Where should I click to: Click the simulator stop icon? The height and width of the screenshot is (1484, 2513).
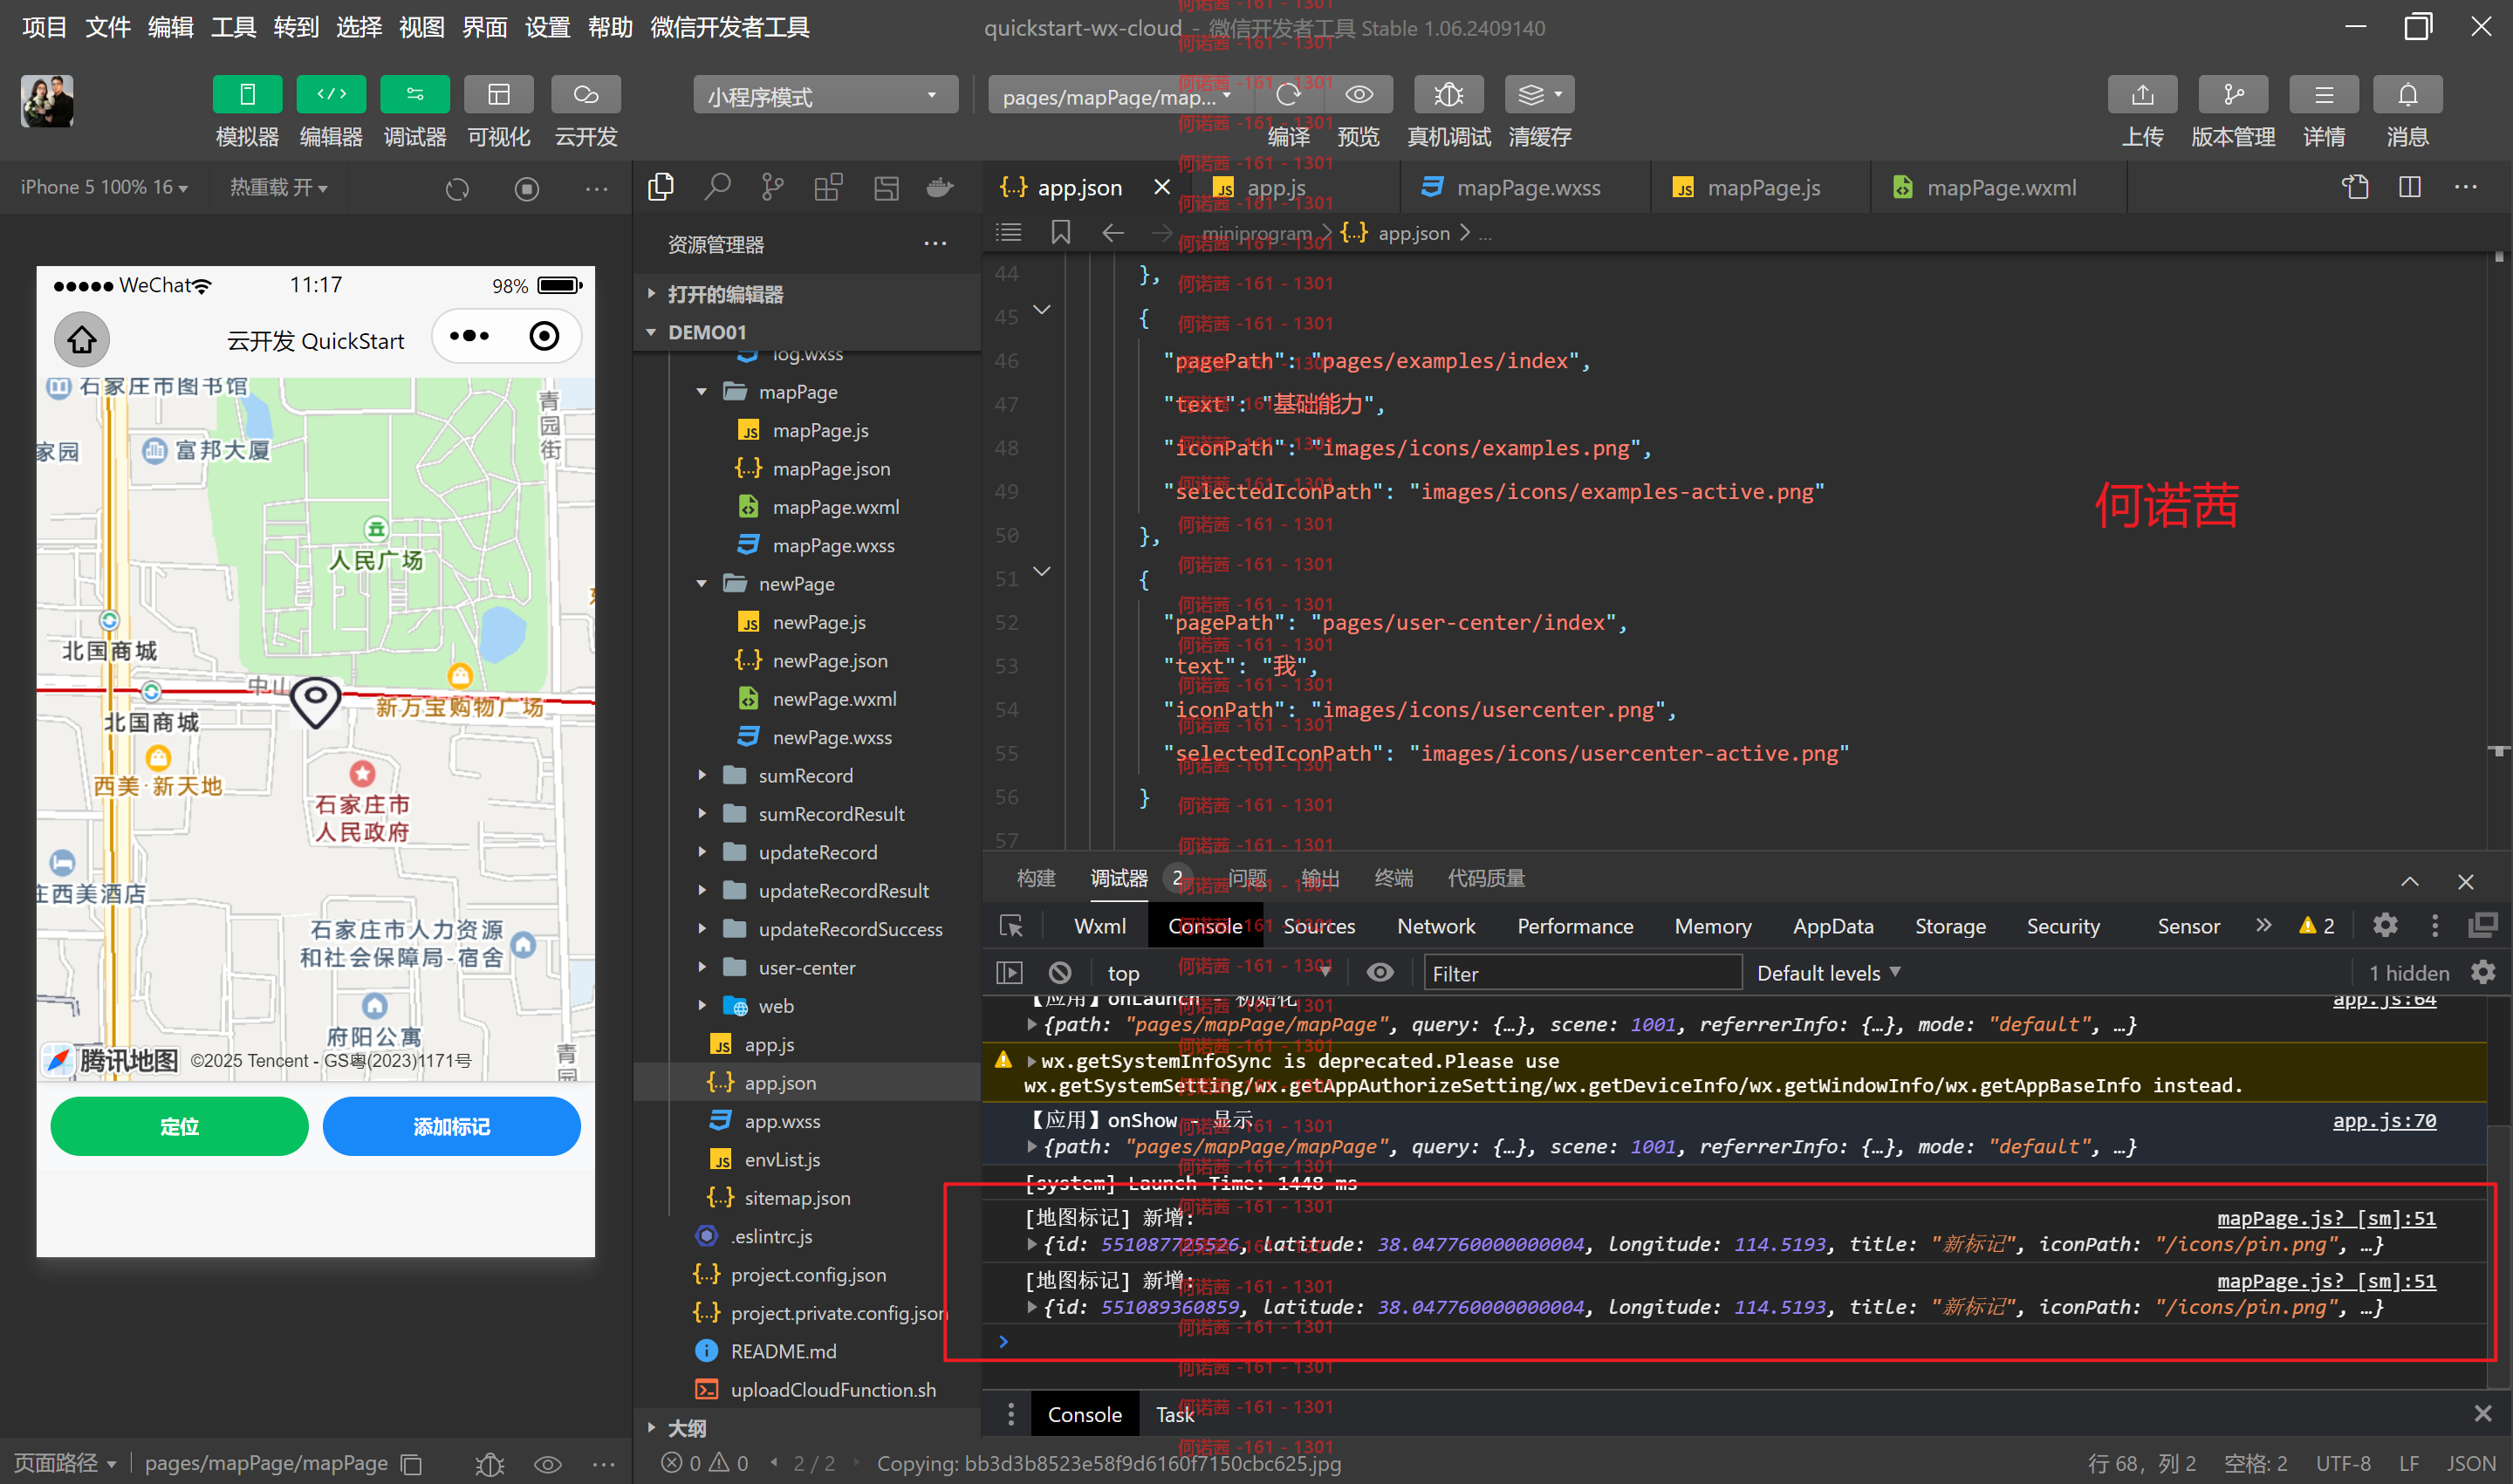[x=527, y=188]
